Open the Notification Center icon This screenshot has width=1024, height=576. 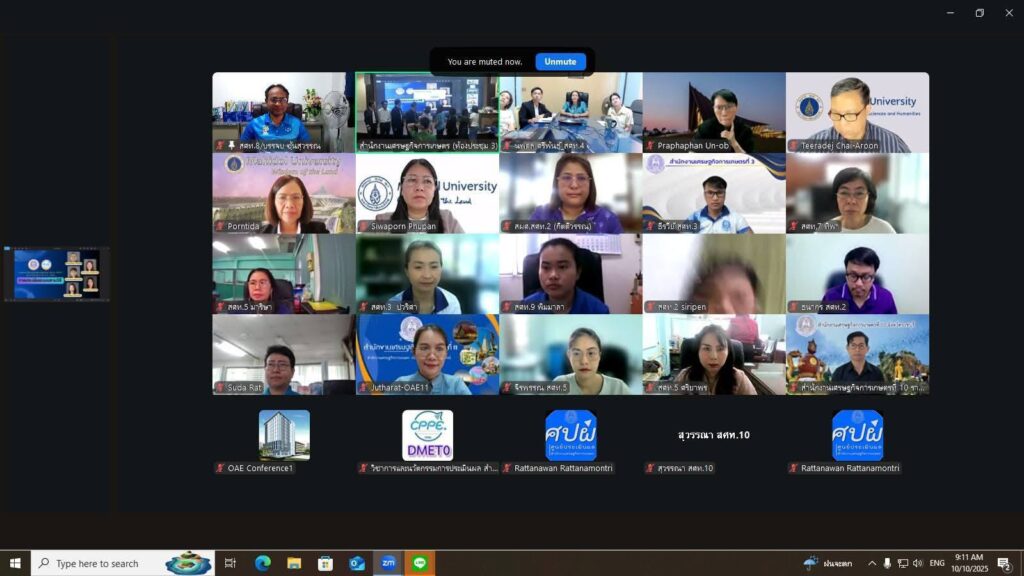click(1003, 563)
